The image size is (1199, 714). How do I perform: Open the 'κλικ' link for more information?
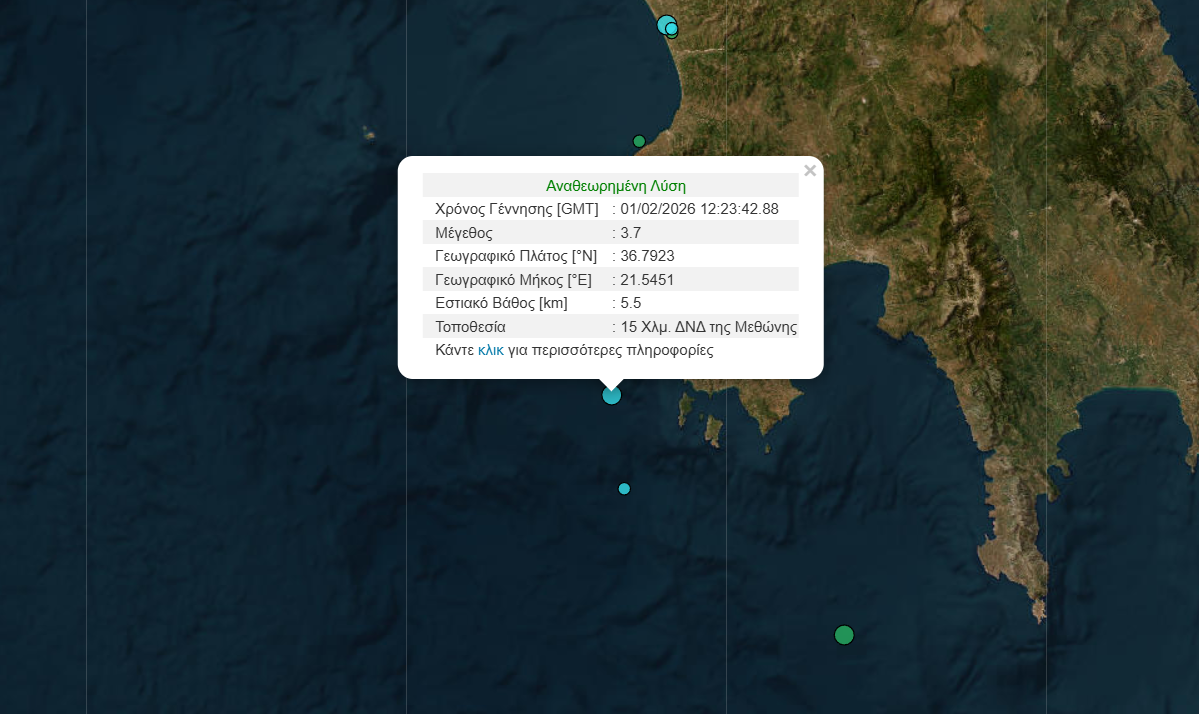click(x=490, y=351)
